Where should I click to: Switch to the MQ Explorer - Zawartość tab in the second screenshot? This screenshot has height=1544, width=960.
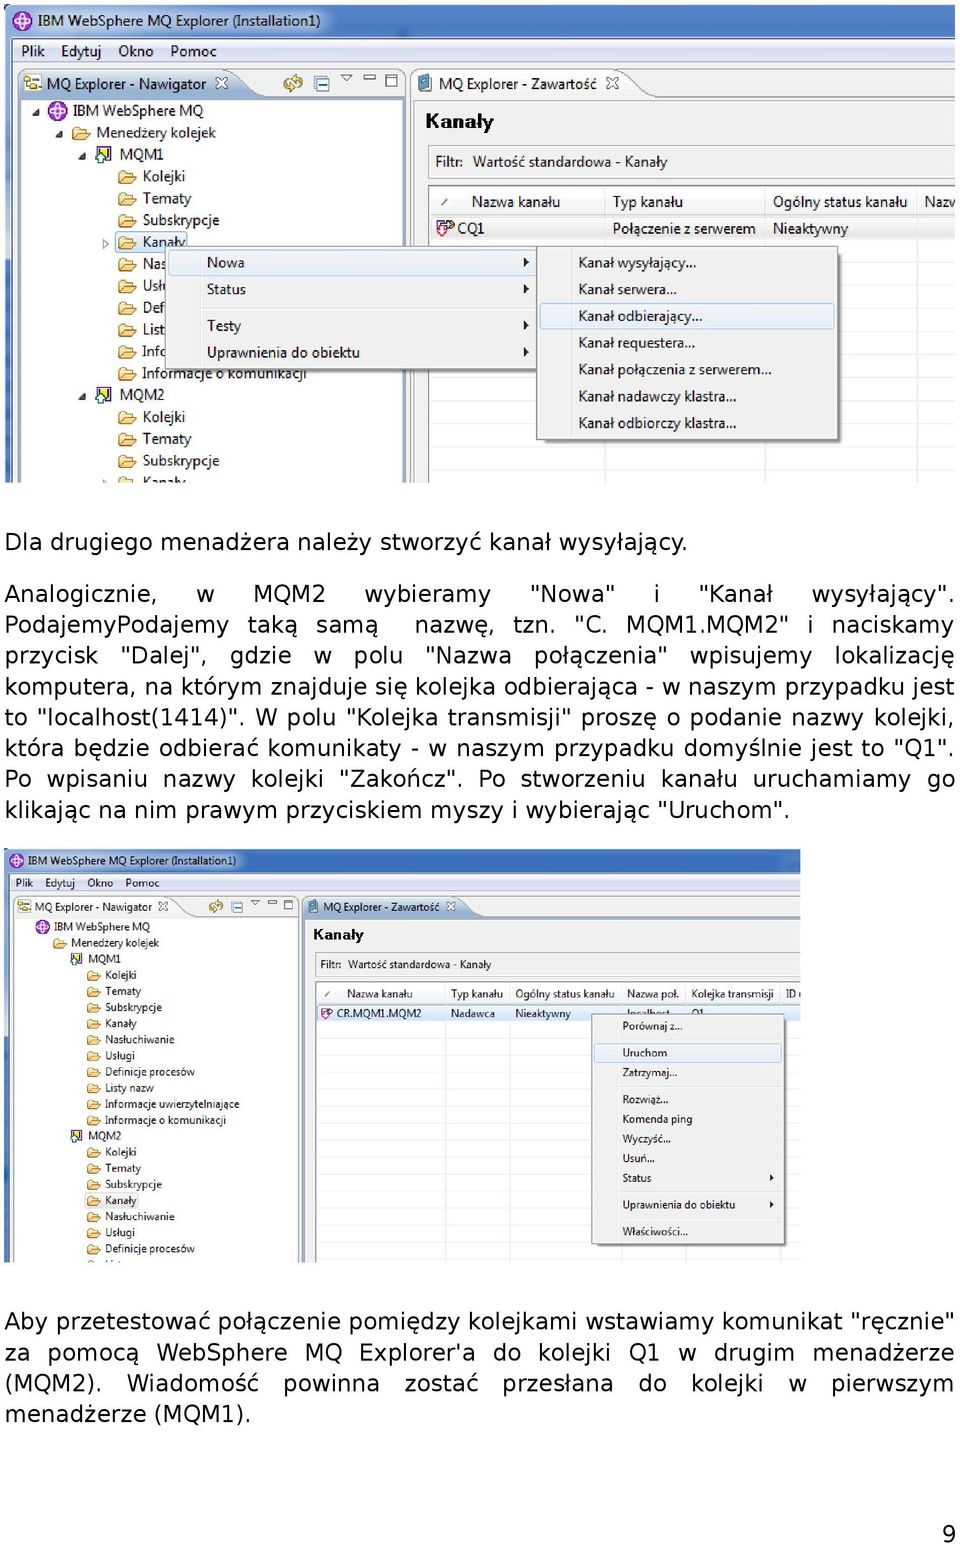click(x=380, y=907)
